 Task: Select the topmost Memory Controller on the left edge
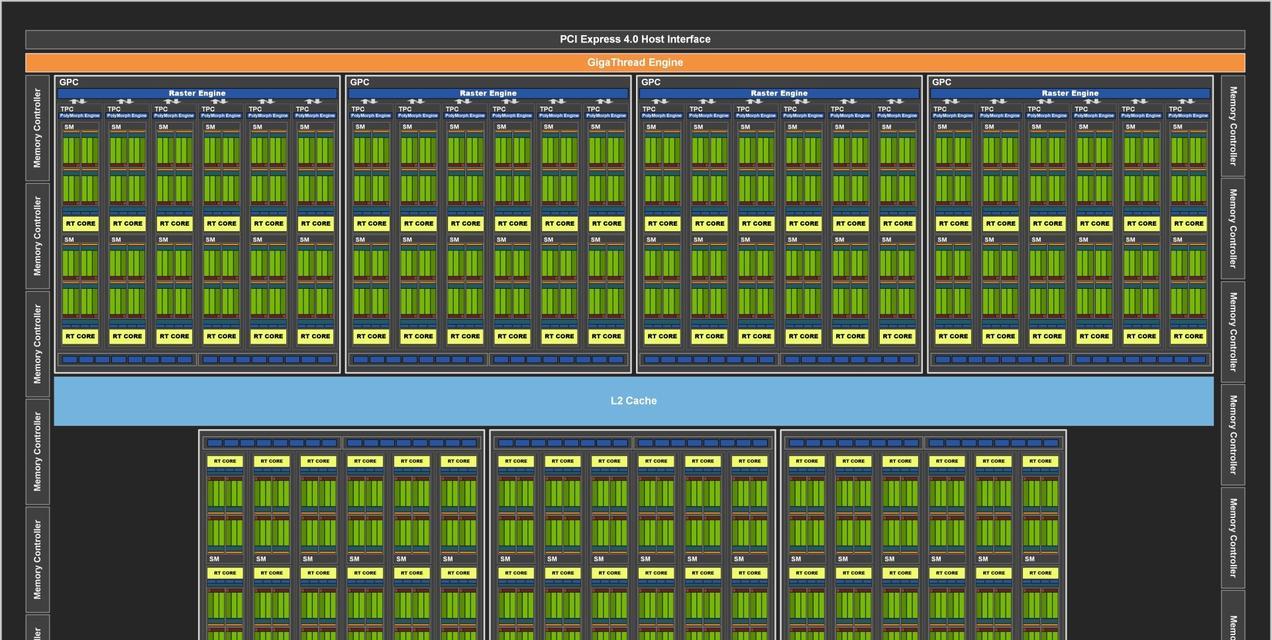coord(37,128)
